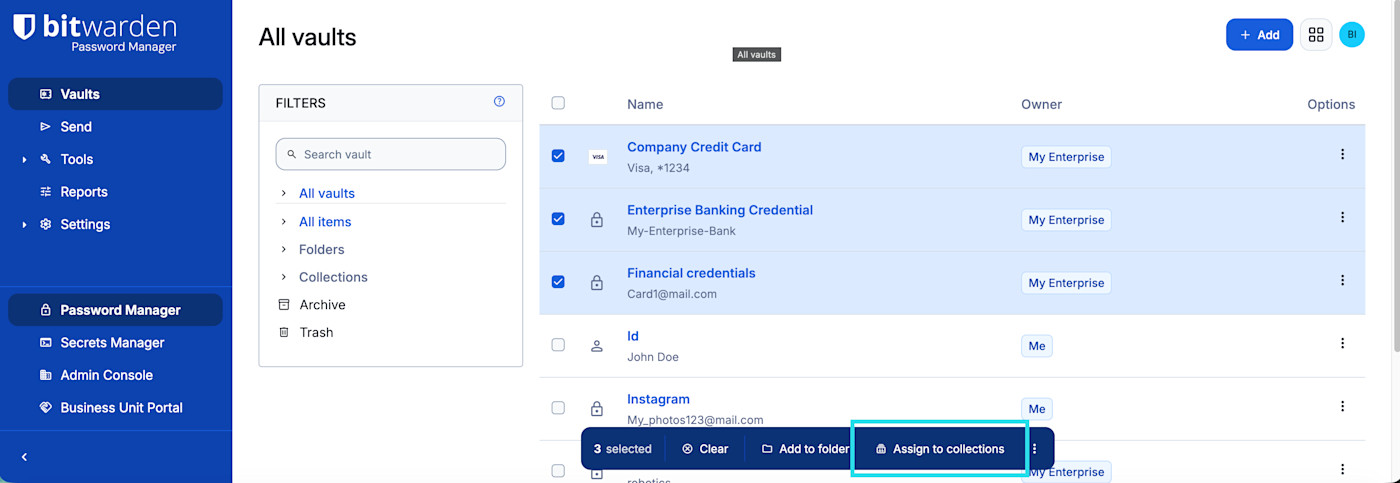Click My Enterprise badge for Enterprise Banking Credential

coord(1066,220)
